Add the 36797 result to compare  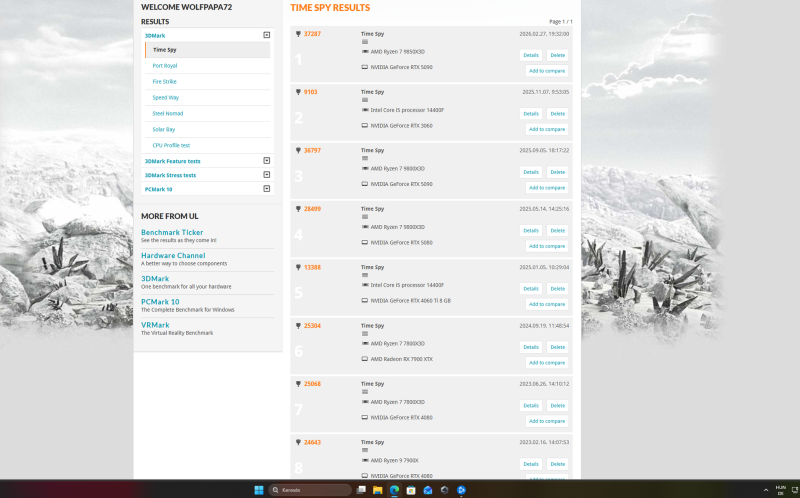point(547,188)
